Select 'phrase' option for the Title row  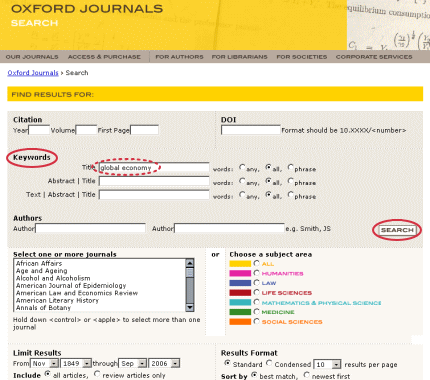(x=291, y=167)
